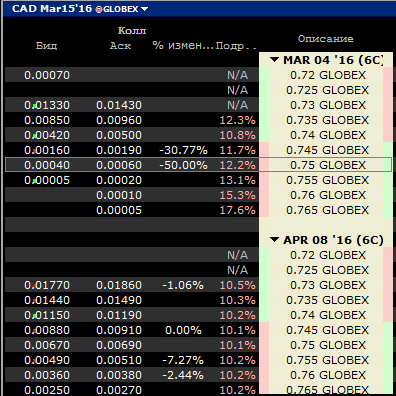Select the 0.75 GLOBEX row in the March group
The image size is (396, 396).
[x=199, y=165]
